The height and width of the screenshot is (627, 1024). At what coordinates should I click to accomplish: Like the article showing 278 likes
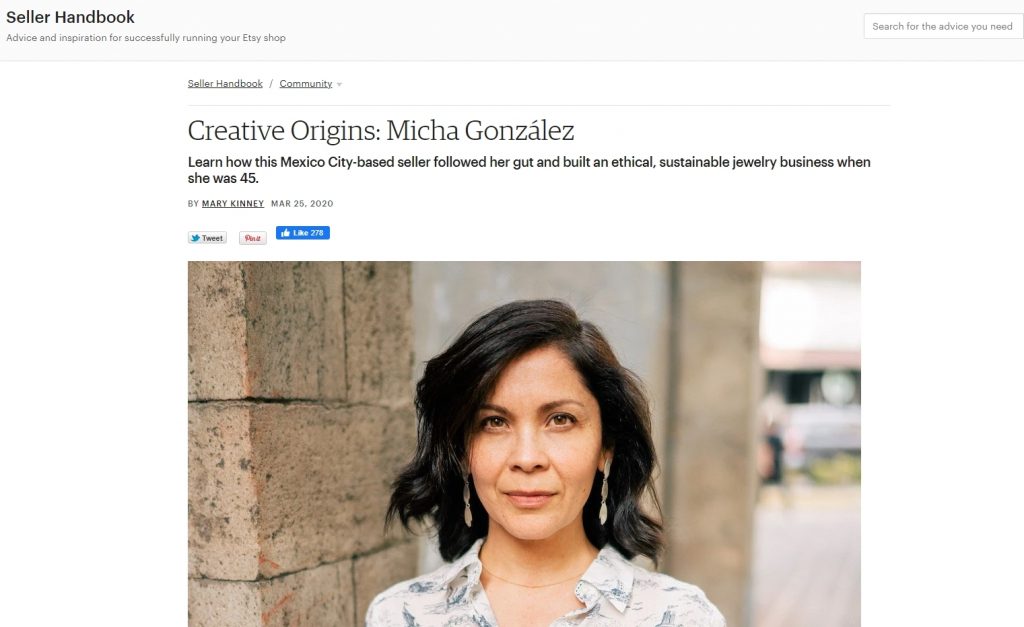pyautogui.click(x=302, y=233)
